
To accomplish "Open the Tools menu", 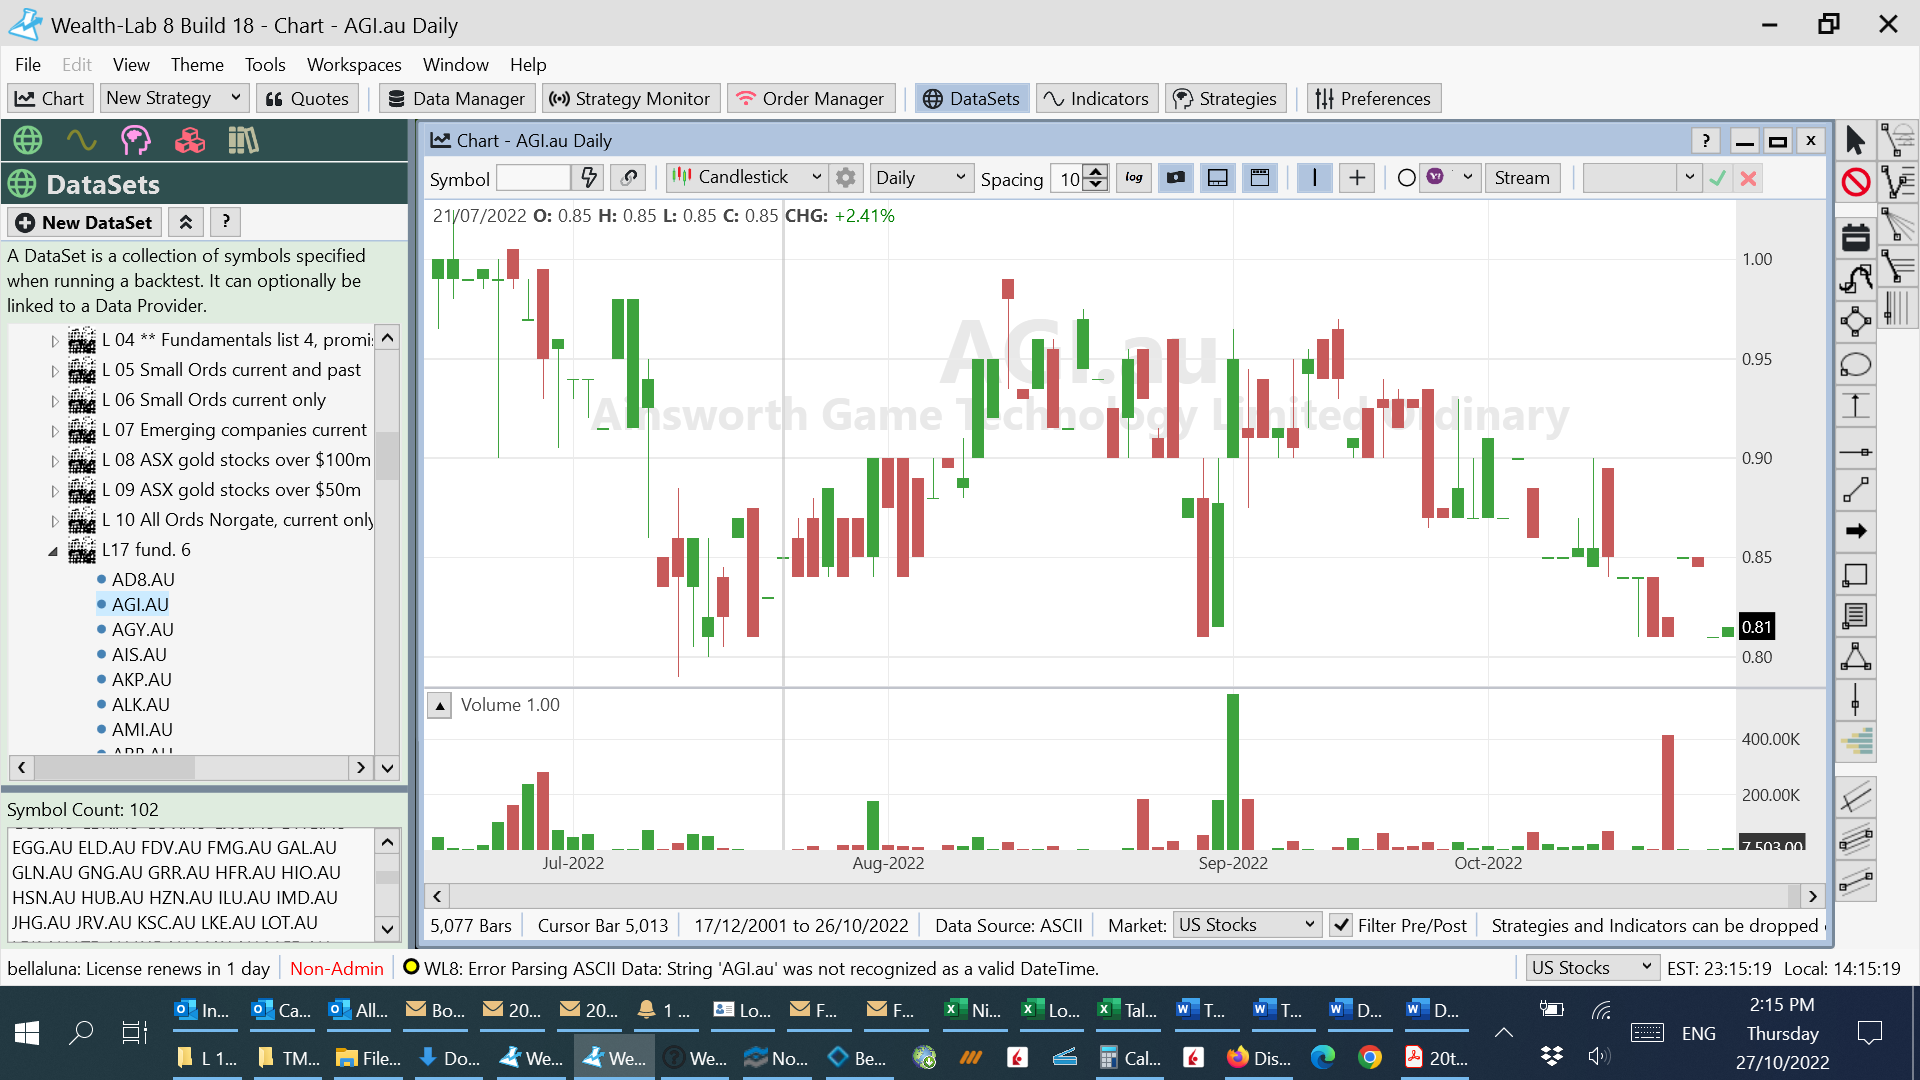I will coord(265,64).
